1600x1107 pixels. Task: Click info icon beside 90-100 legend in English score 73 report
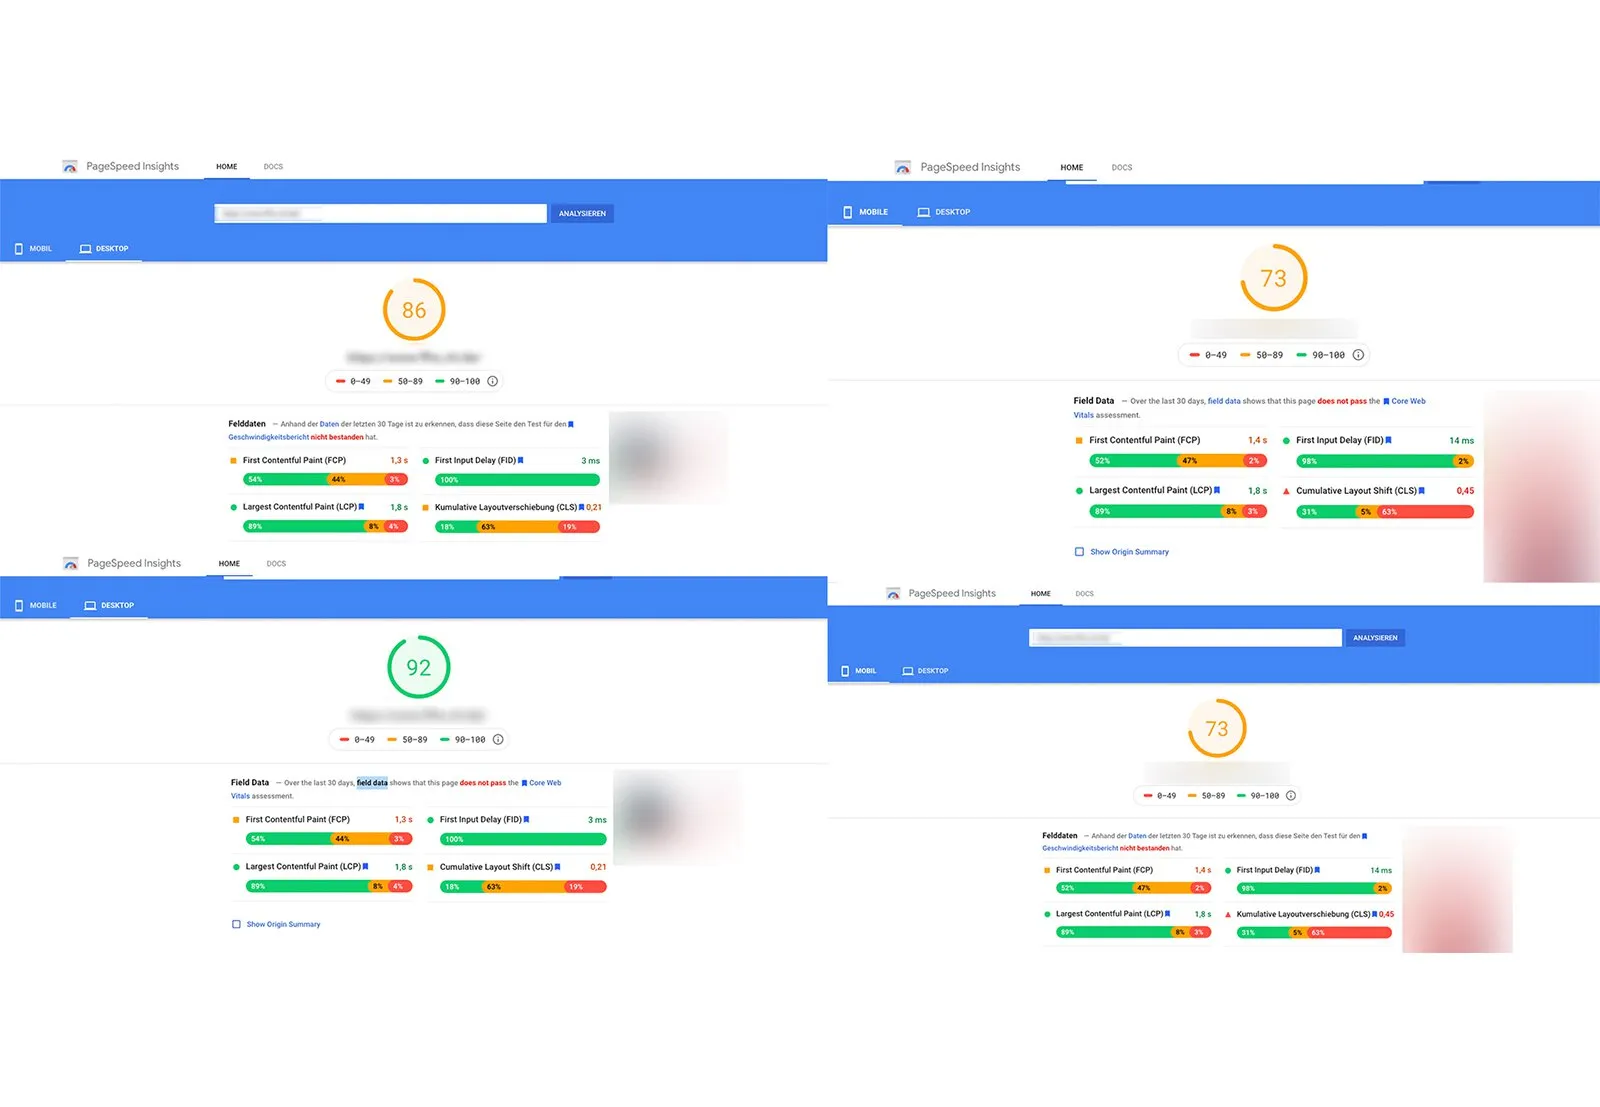[x=1358, y=355]
